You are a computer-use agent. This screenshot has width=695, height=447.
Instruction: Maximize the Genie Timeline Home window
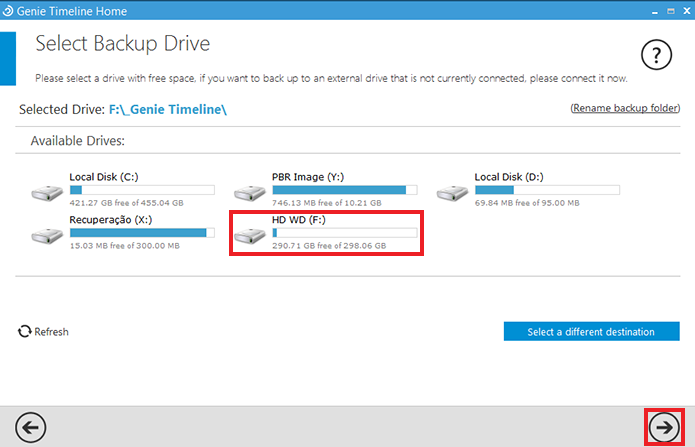click(671, 11)
